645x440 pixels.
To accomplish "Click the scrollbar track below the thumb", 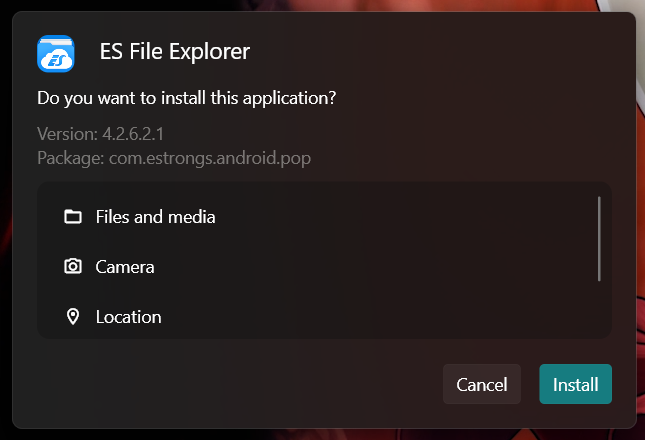I will click(599, 310).
